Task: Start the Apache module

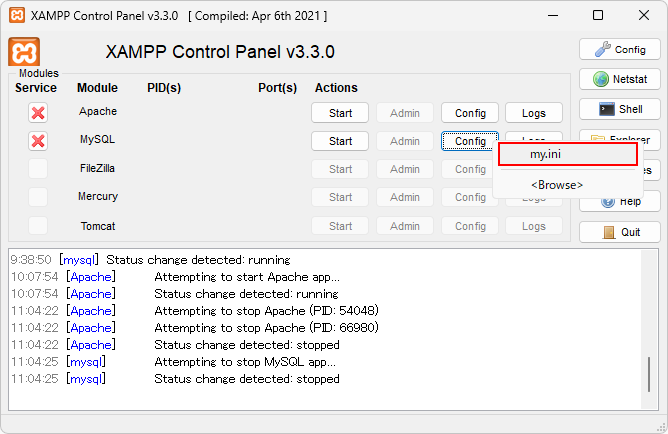Action: tap(340, 113)
